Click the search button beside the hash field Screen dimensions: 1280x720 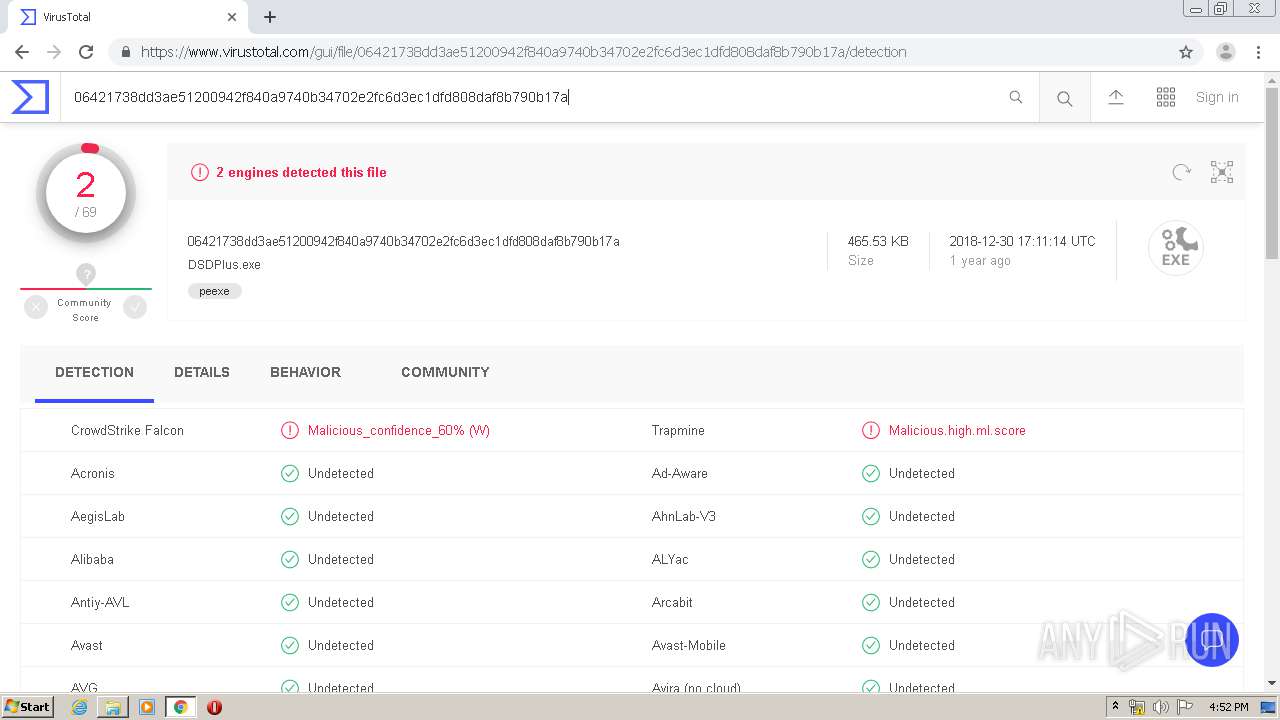coord(1064,98)
